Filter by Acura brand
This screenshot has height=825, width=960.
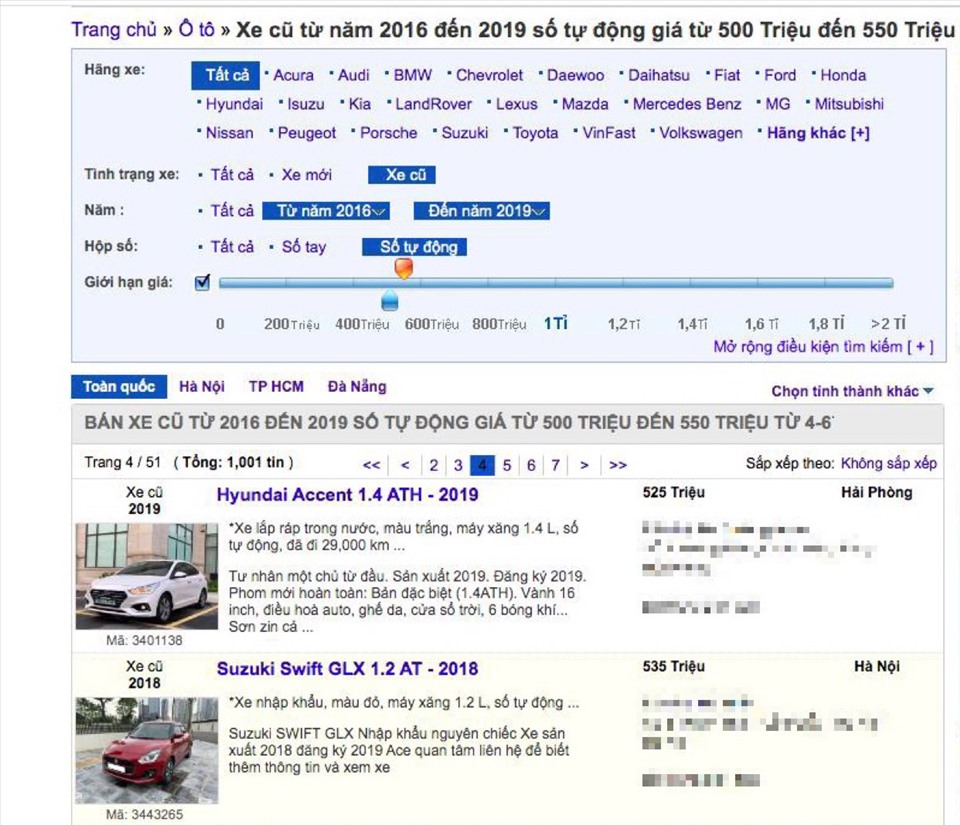[x=293, y=75]
